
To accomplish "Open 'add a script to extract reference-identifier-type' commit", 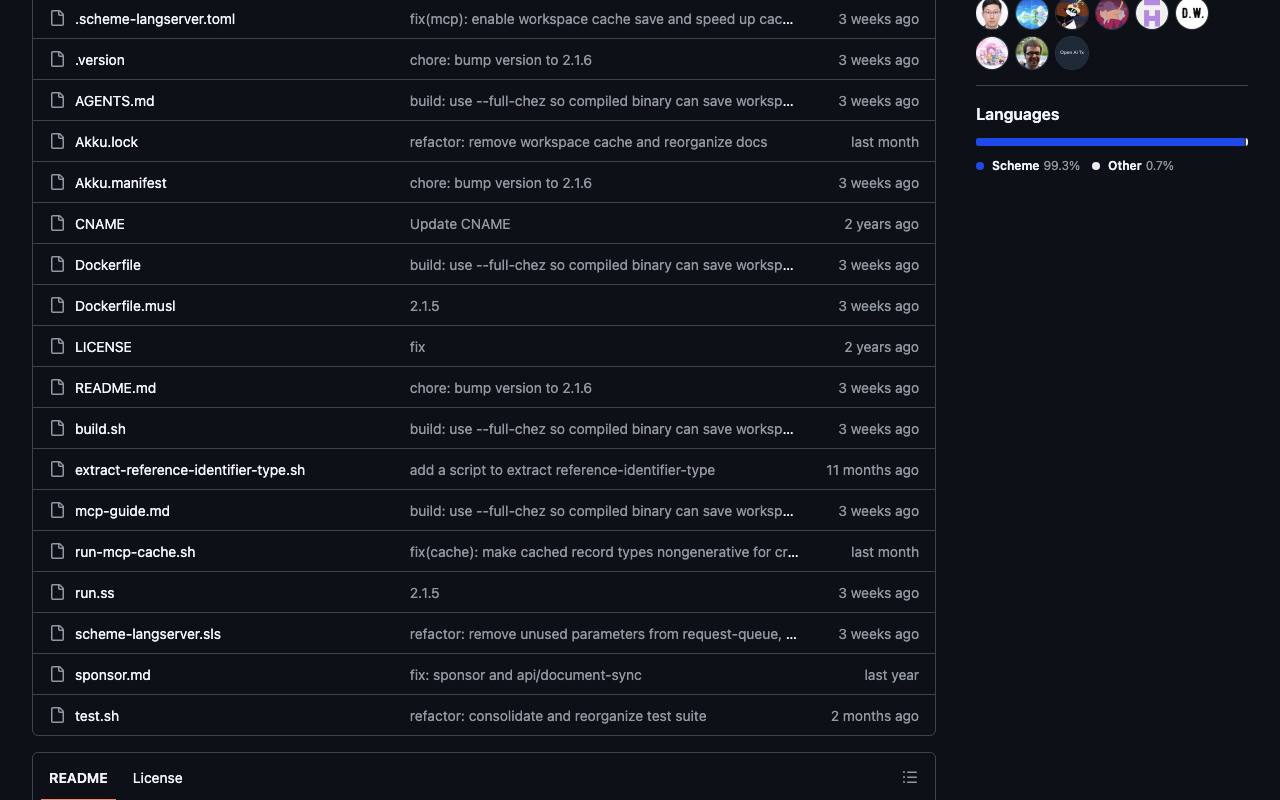I will pyautogui.click(x=562, y=470).
